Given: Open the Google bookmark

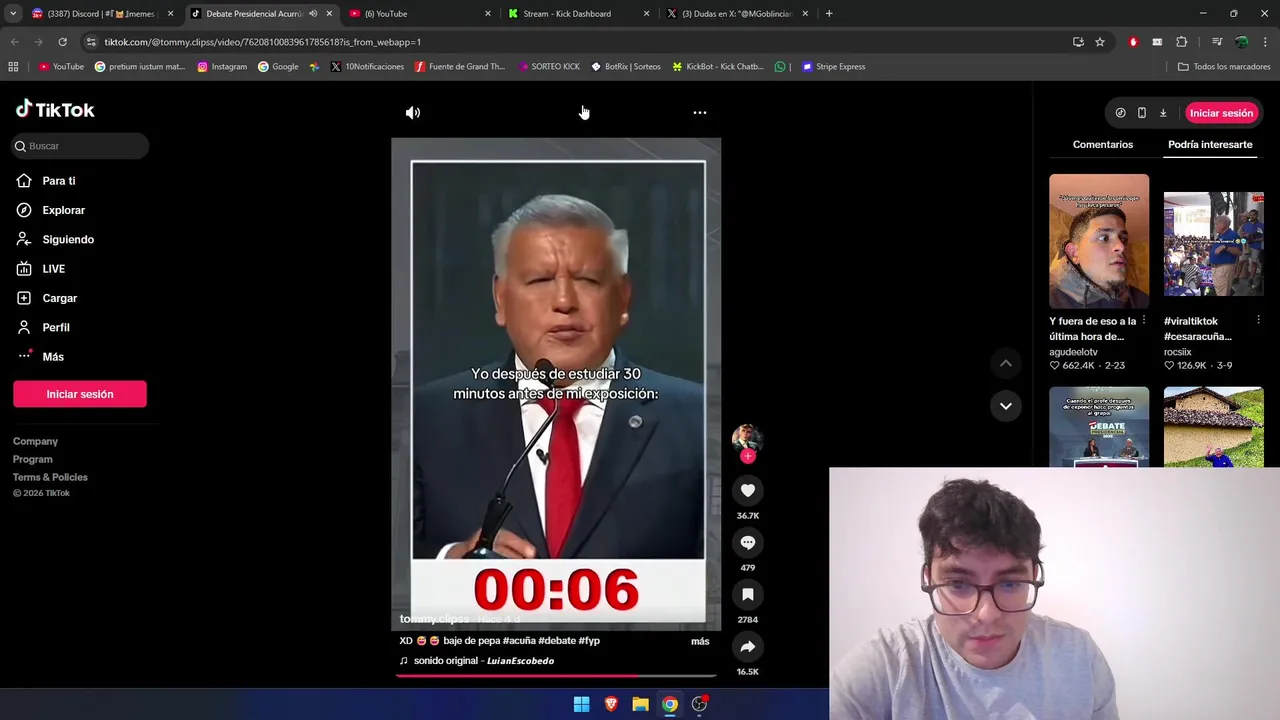Looking at the screenshot, I should (x=278, y=67).
